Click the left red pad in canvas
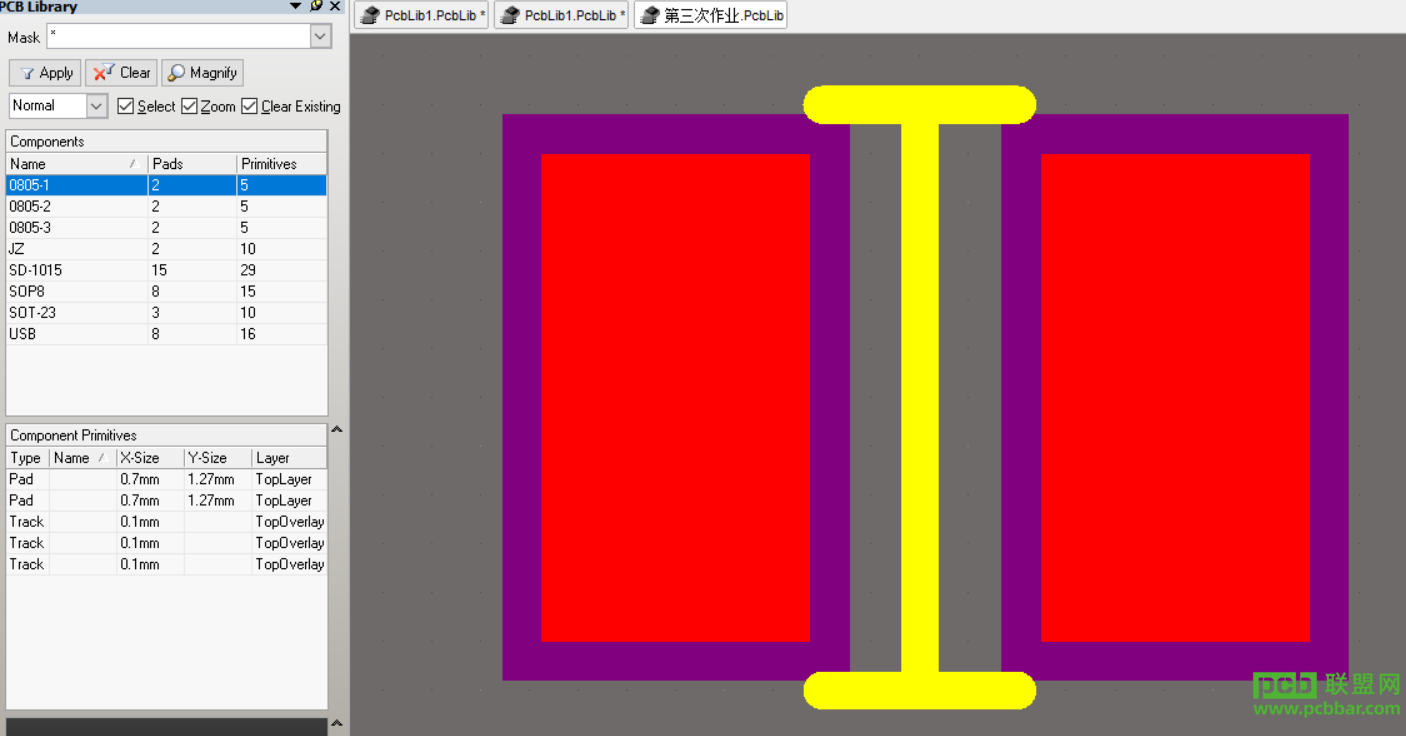This screenshot has height=736, width=1406. click(x=675, y=397)
